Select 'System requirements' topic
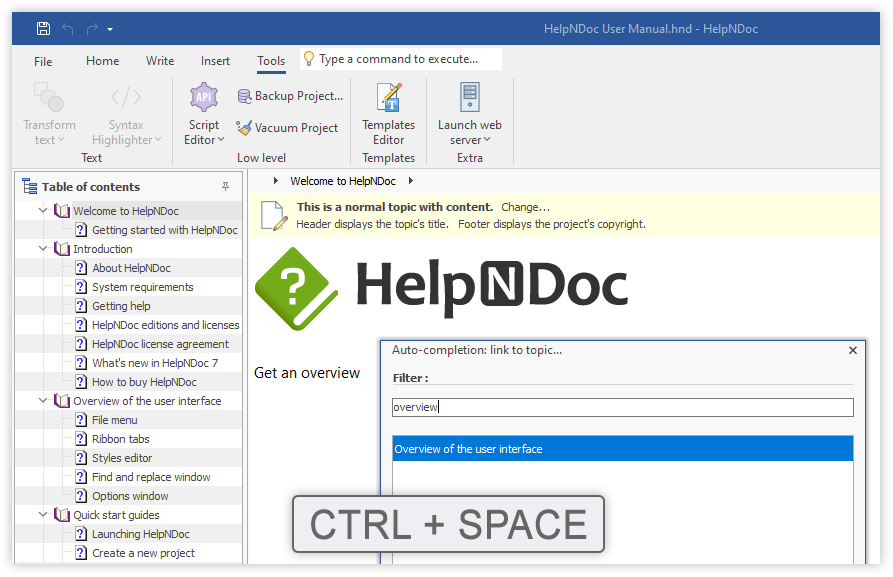Image resolution: width=893 pixels, height=577 pixels. [142, 287]
